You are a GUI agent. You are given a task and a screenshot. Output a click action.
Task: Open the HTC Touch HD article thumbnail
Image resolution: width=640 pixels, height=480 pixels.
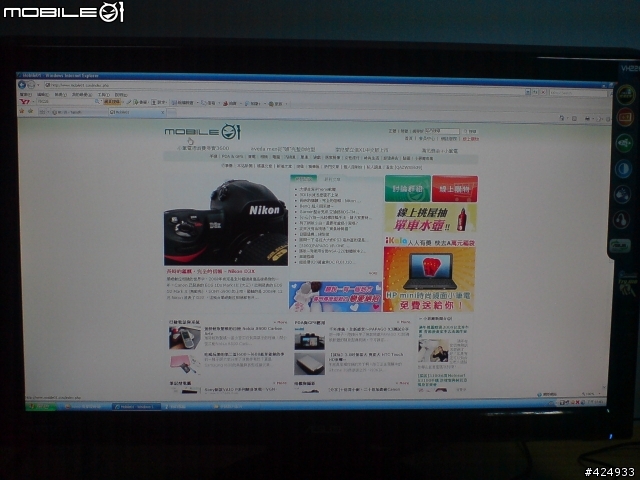[310, 363]
